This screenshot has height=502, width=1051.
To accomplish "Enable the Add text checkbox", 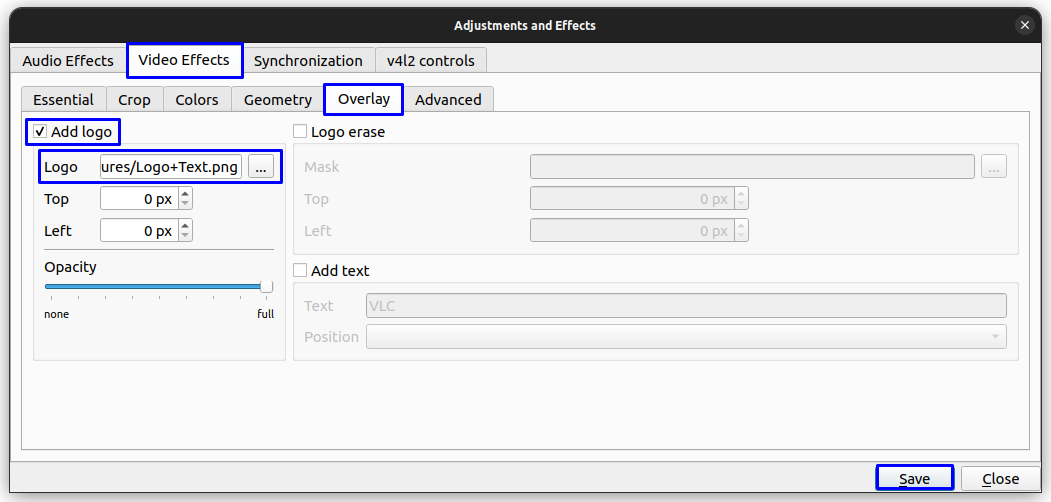I will (x=300, y=270).
